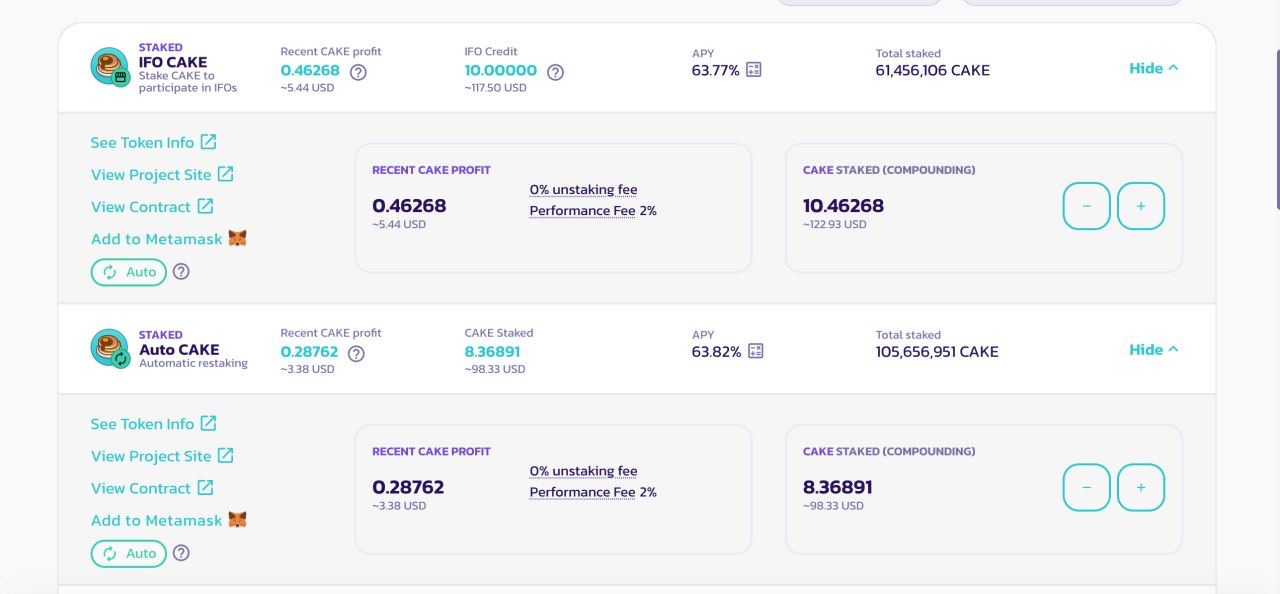Unstake CAKE with minus button in IFO pool
Screen dimensions: 1280x594
(1087, 206)
